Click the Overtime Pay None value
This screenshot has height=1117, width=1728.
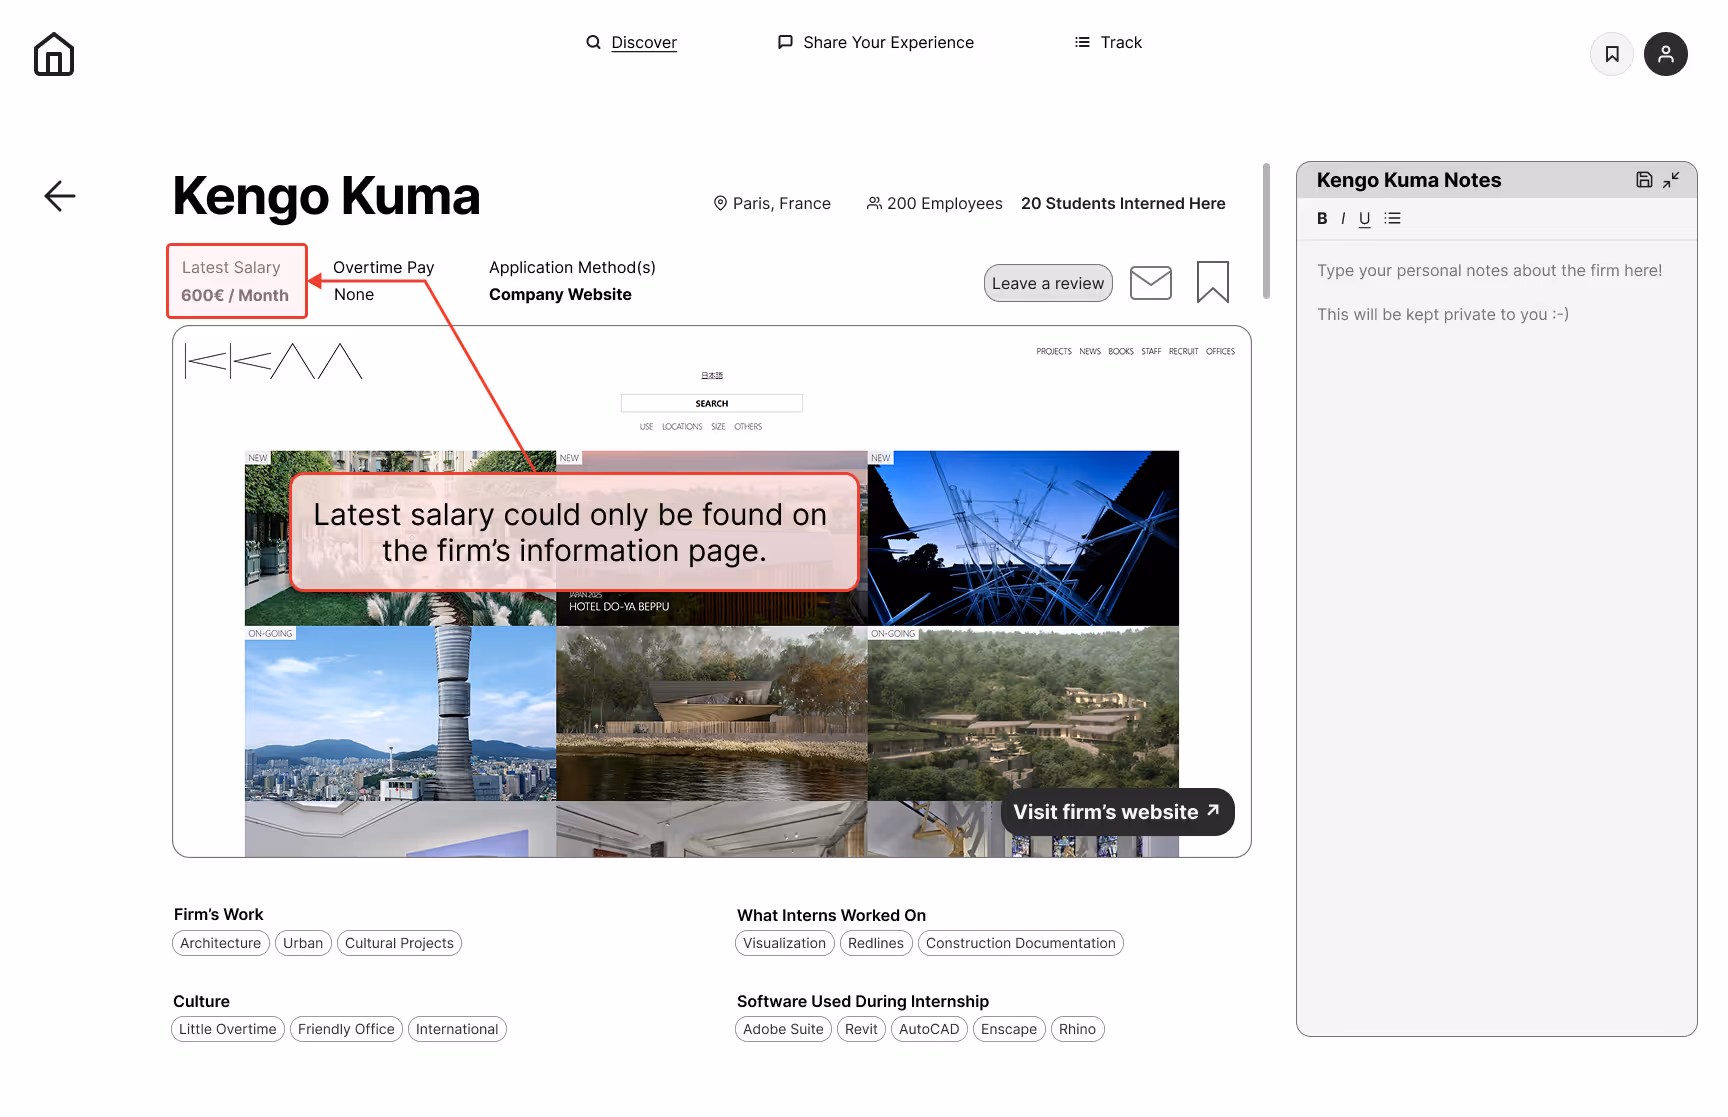coord(354,294)
